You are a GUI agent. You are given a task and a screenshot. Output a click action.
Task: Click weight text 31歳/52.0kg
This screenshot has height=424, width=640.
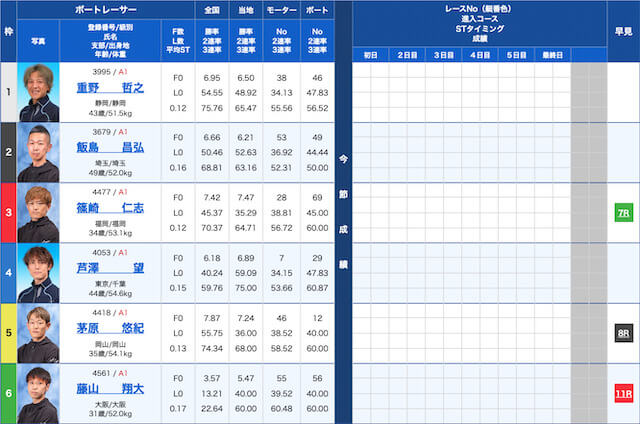point(110,414)
